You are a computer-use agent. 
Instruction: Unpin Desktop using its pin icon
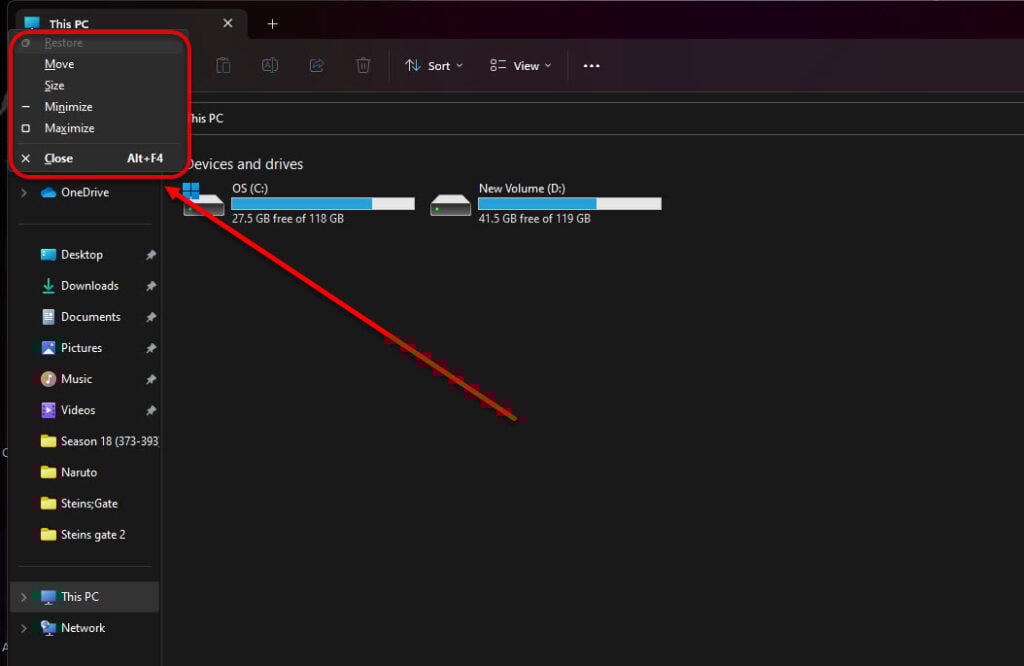pos(151,255)
